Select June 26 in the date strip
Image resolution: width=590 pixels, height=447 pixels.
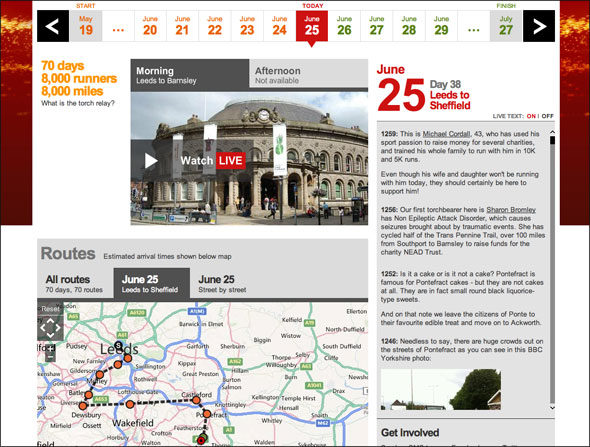point(344,26)
